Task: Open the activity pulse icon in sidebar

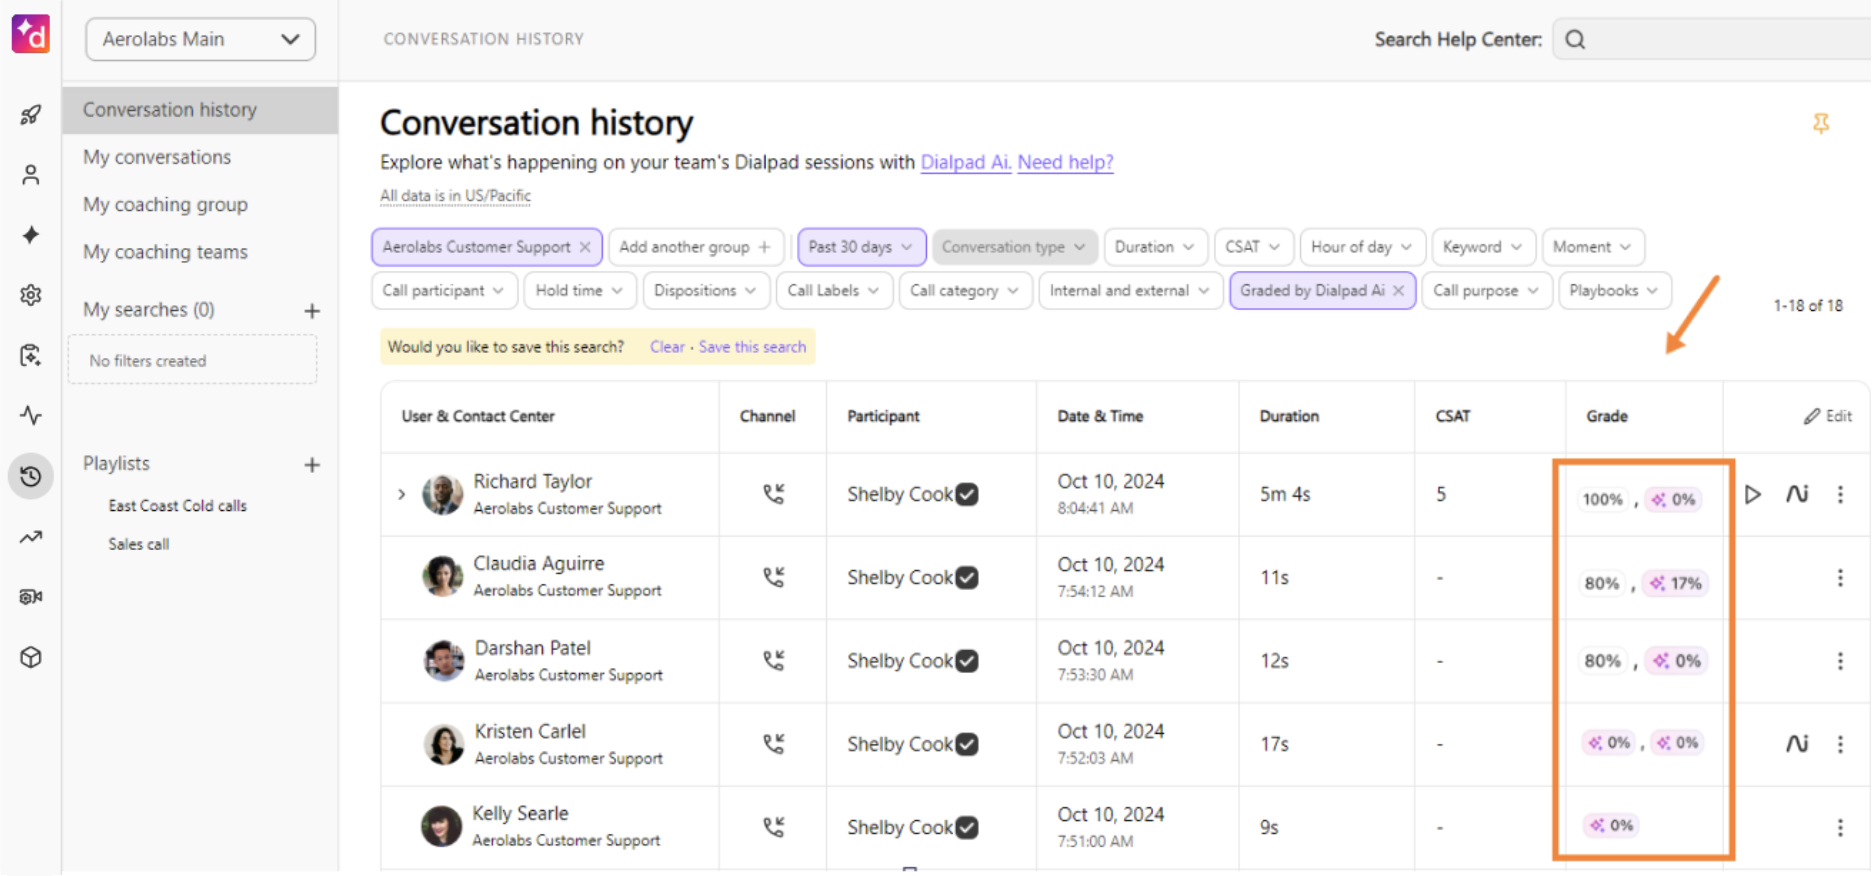Action: 31,415
